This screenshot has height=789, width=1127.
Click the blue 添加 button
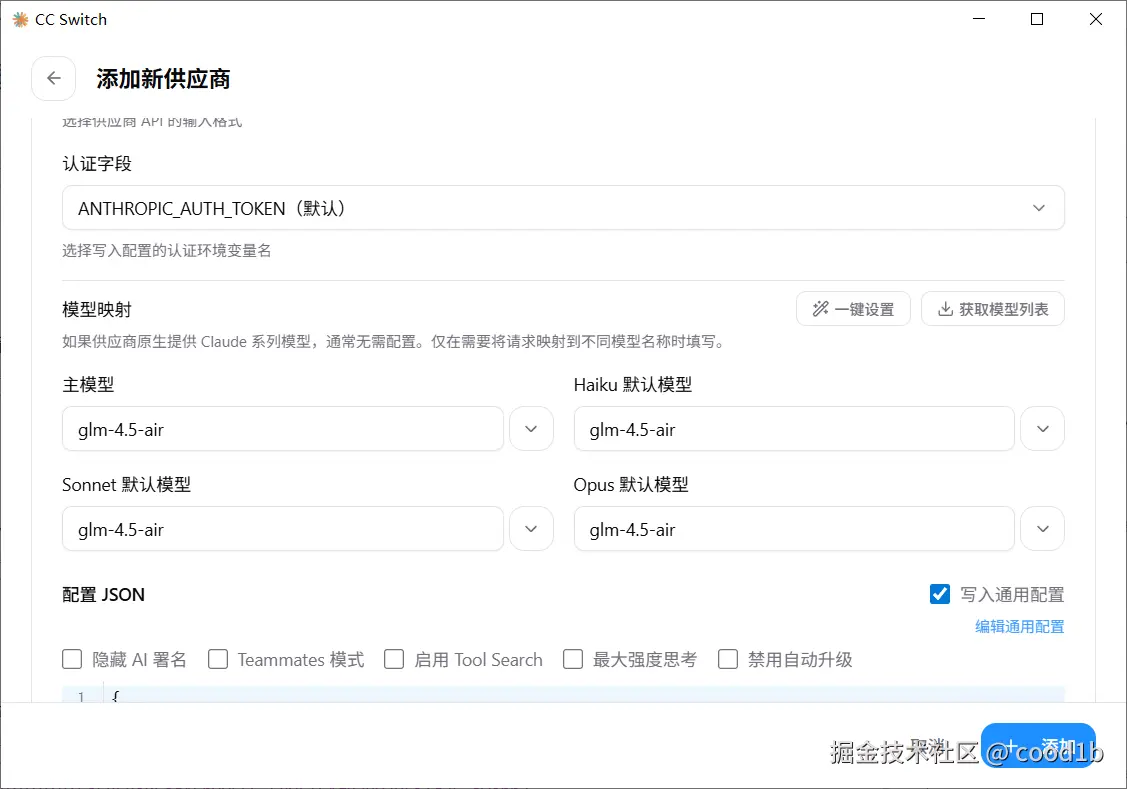click(x=1038, y=745)
